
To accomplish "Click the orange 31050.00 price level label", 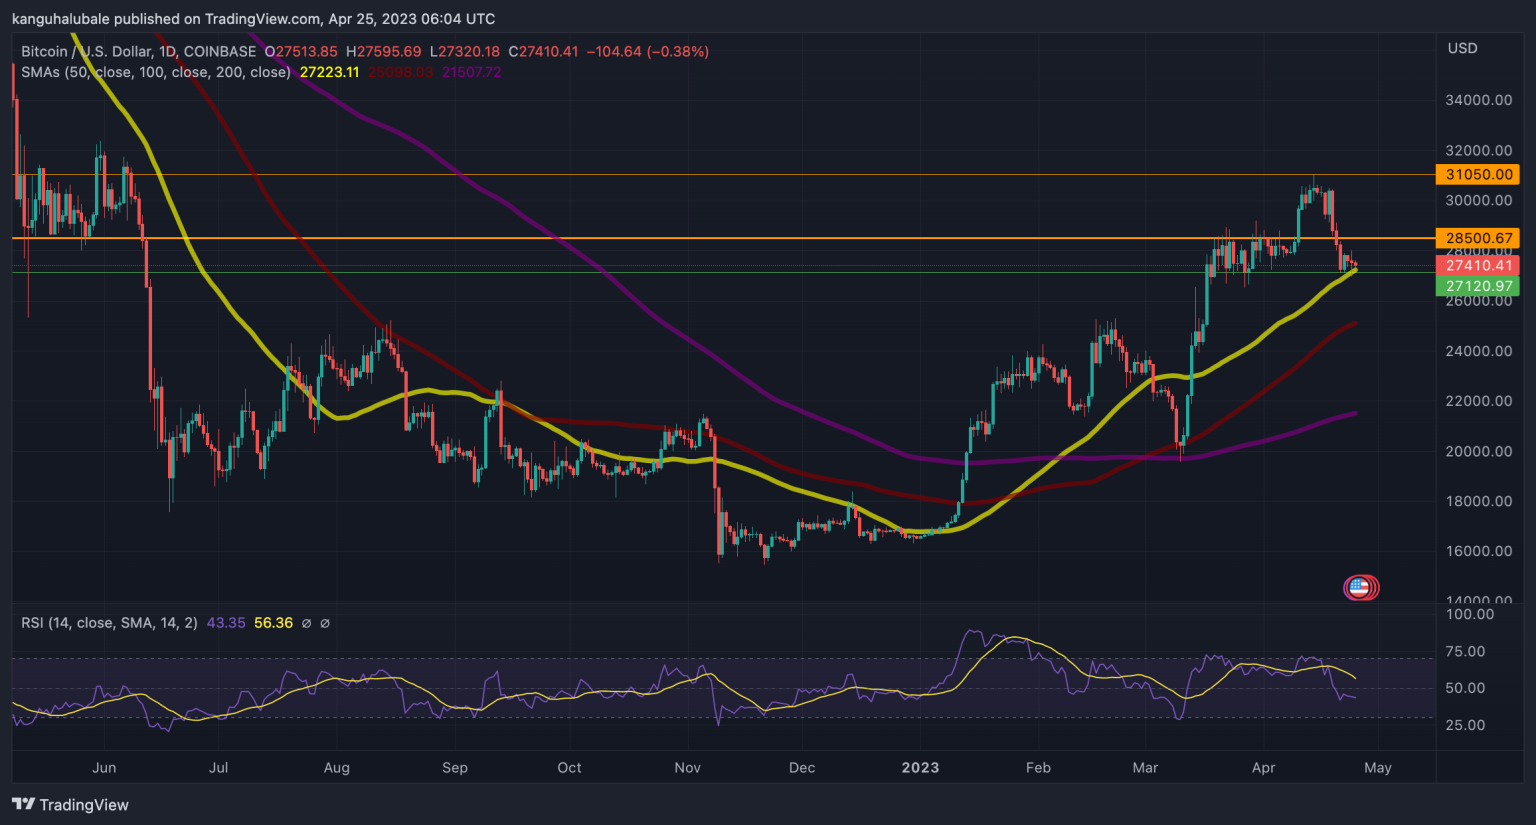I will tap(1479, 174).
